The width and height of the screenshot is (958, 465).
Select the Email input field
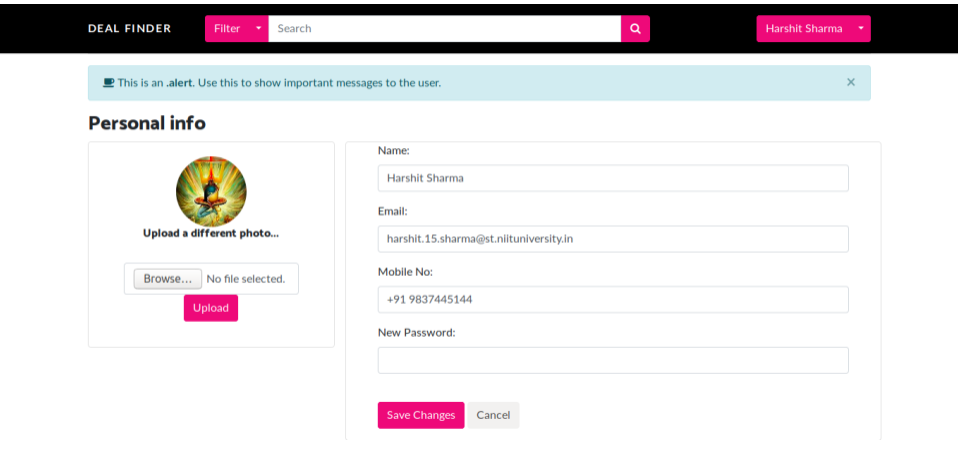pyautogui.click(x=612, y=239)
